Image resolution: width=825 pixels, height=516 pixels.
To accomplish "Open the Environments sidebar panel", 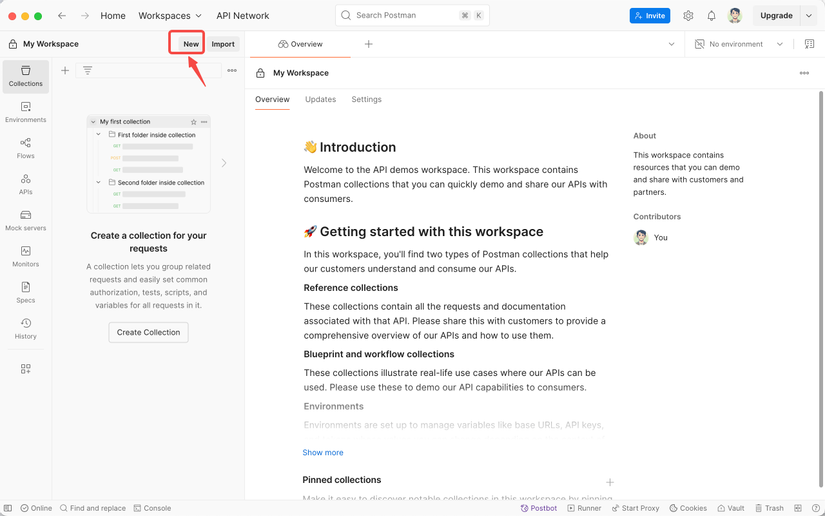I will 25,113.
